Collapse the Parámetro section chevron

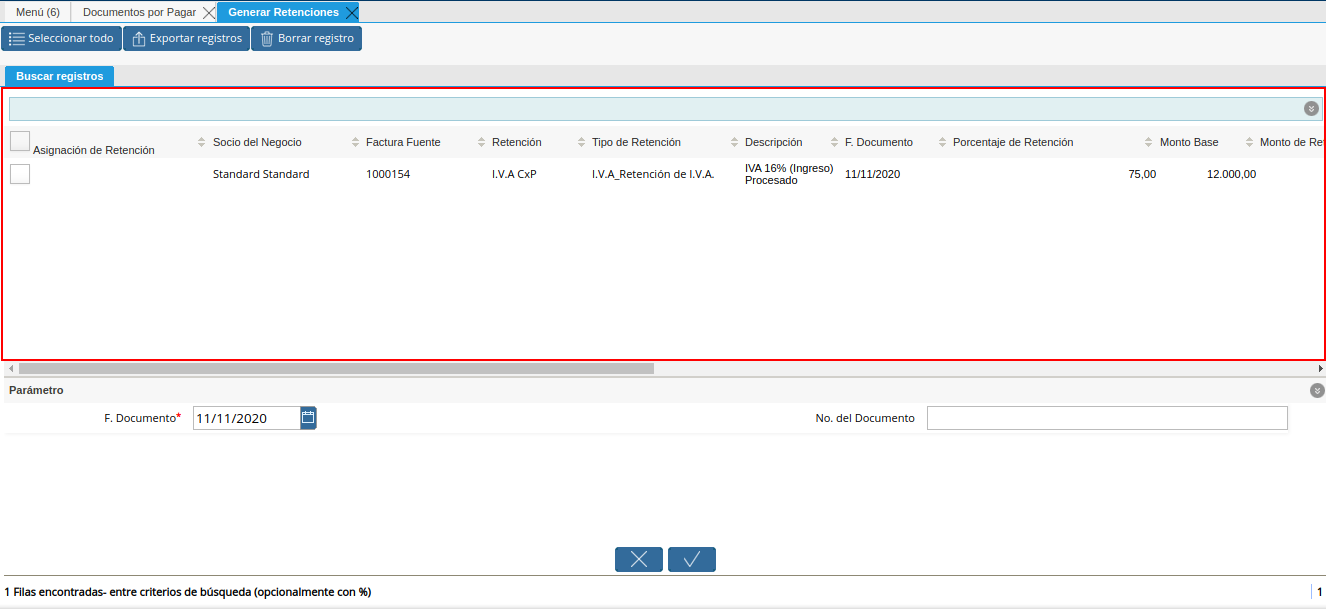pos(1317,390)
